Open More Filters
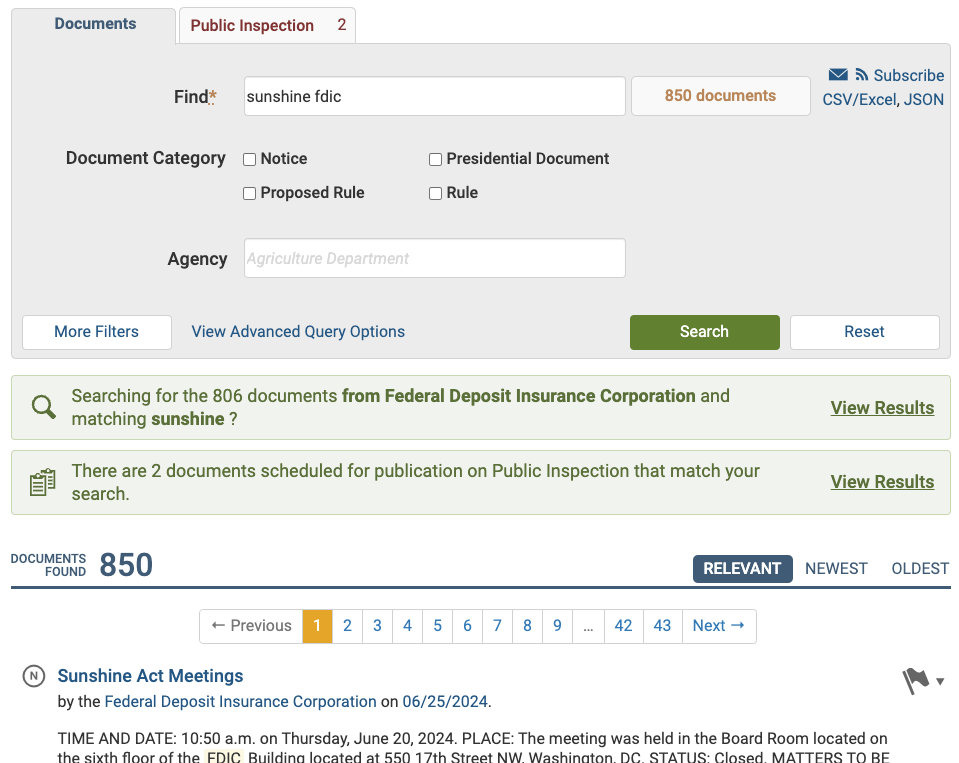This screenshot has height=763, width=959. (97, 332)
